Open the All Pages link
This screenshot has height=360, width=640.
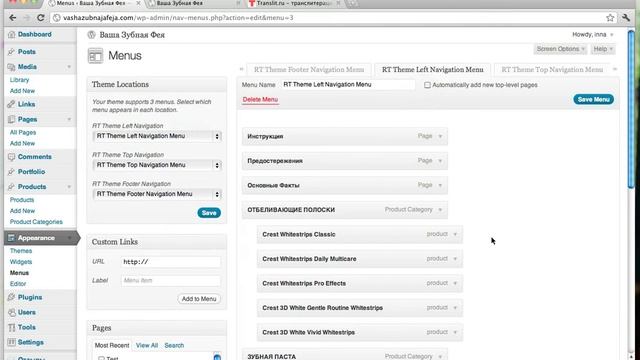[x=23, y=133]
